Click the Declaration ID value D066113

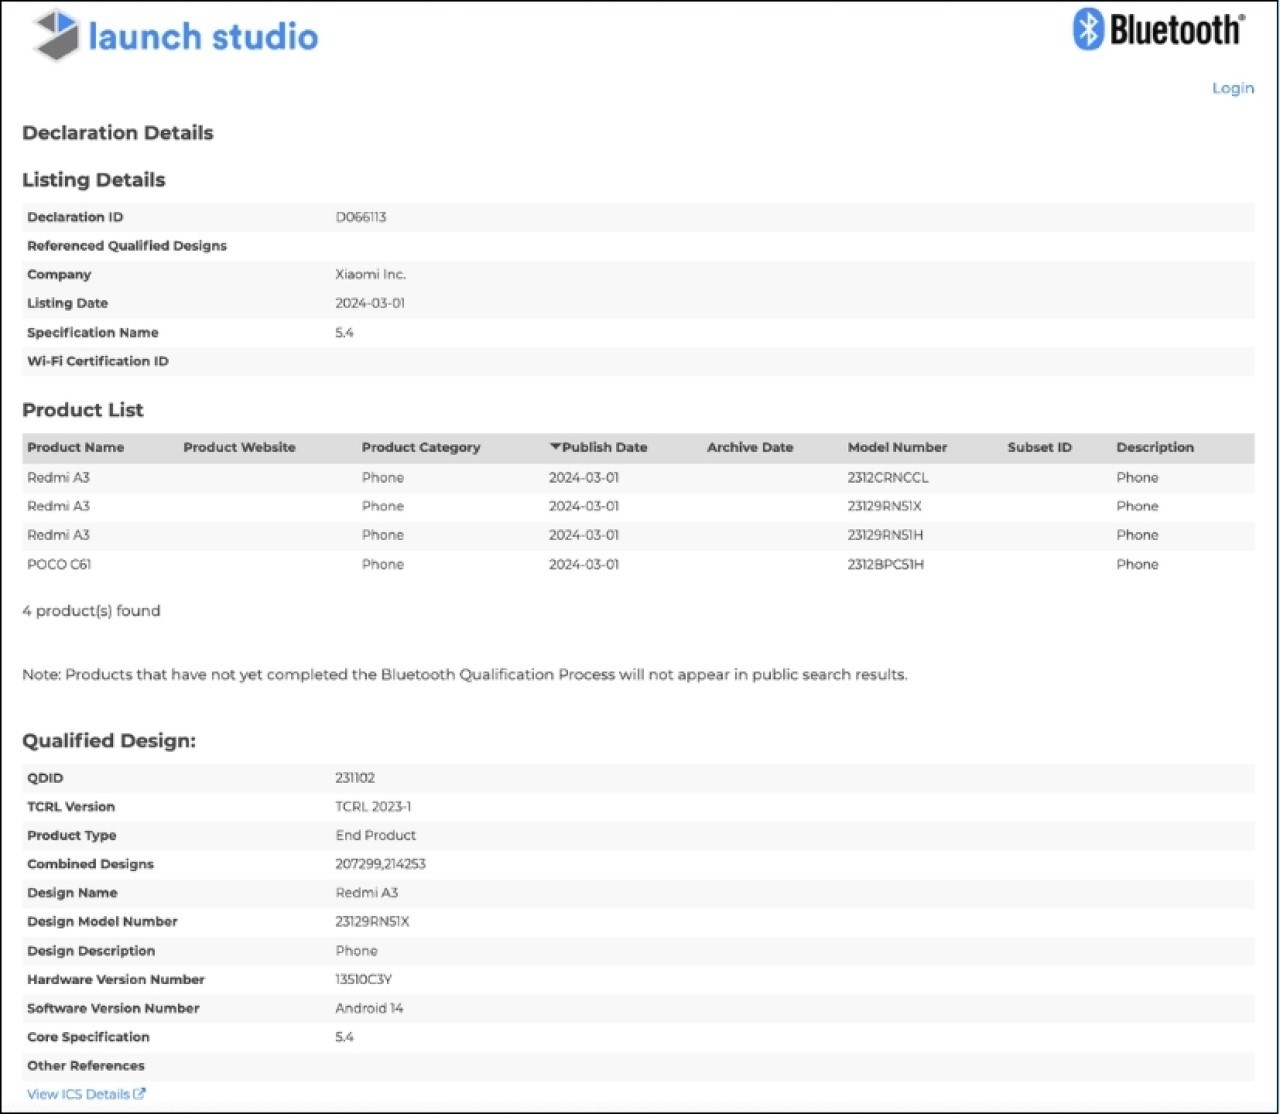pos(360,217)
